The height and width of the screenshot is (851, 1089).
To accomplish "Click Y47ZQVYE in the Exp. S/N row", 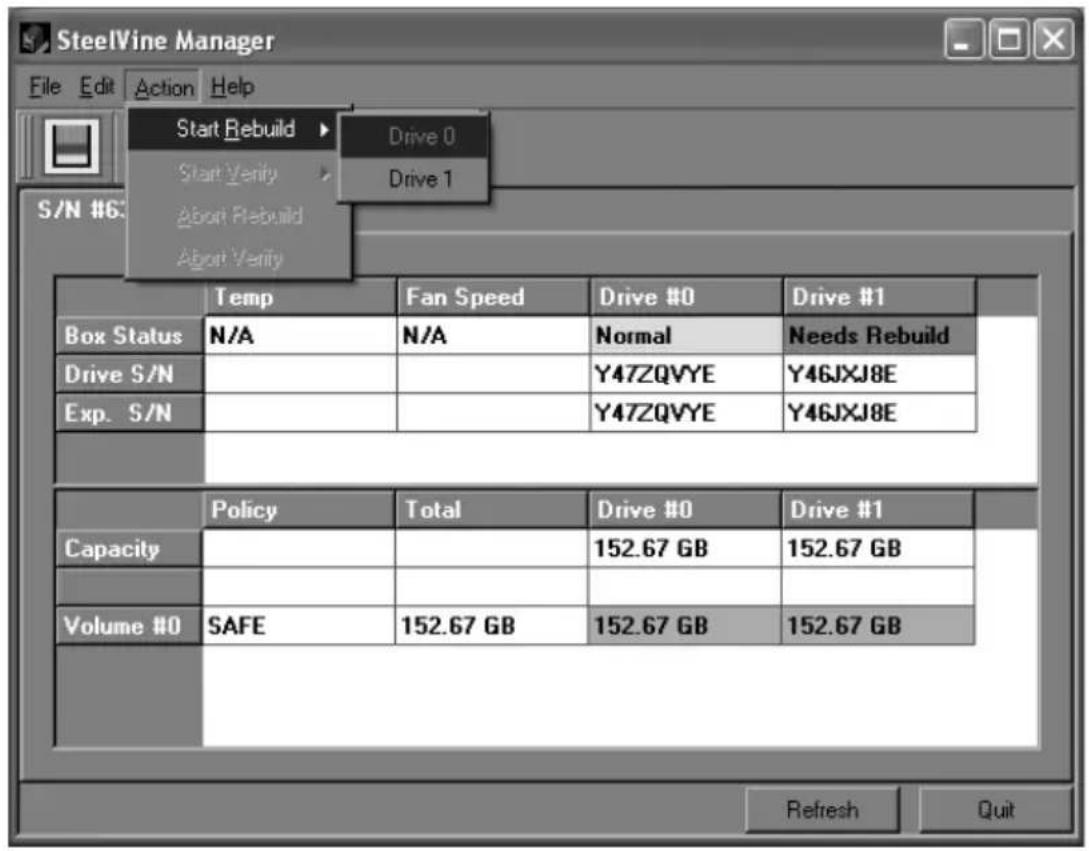I will tap(686, 413).
